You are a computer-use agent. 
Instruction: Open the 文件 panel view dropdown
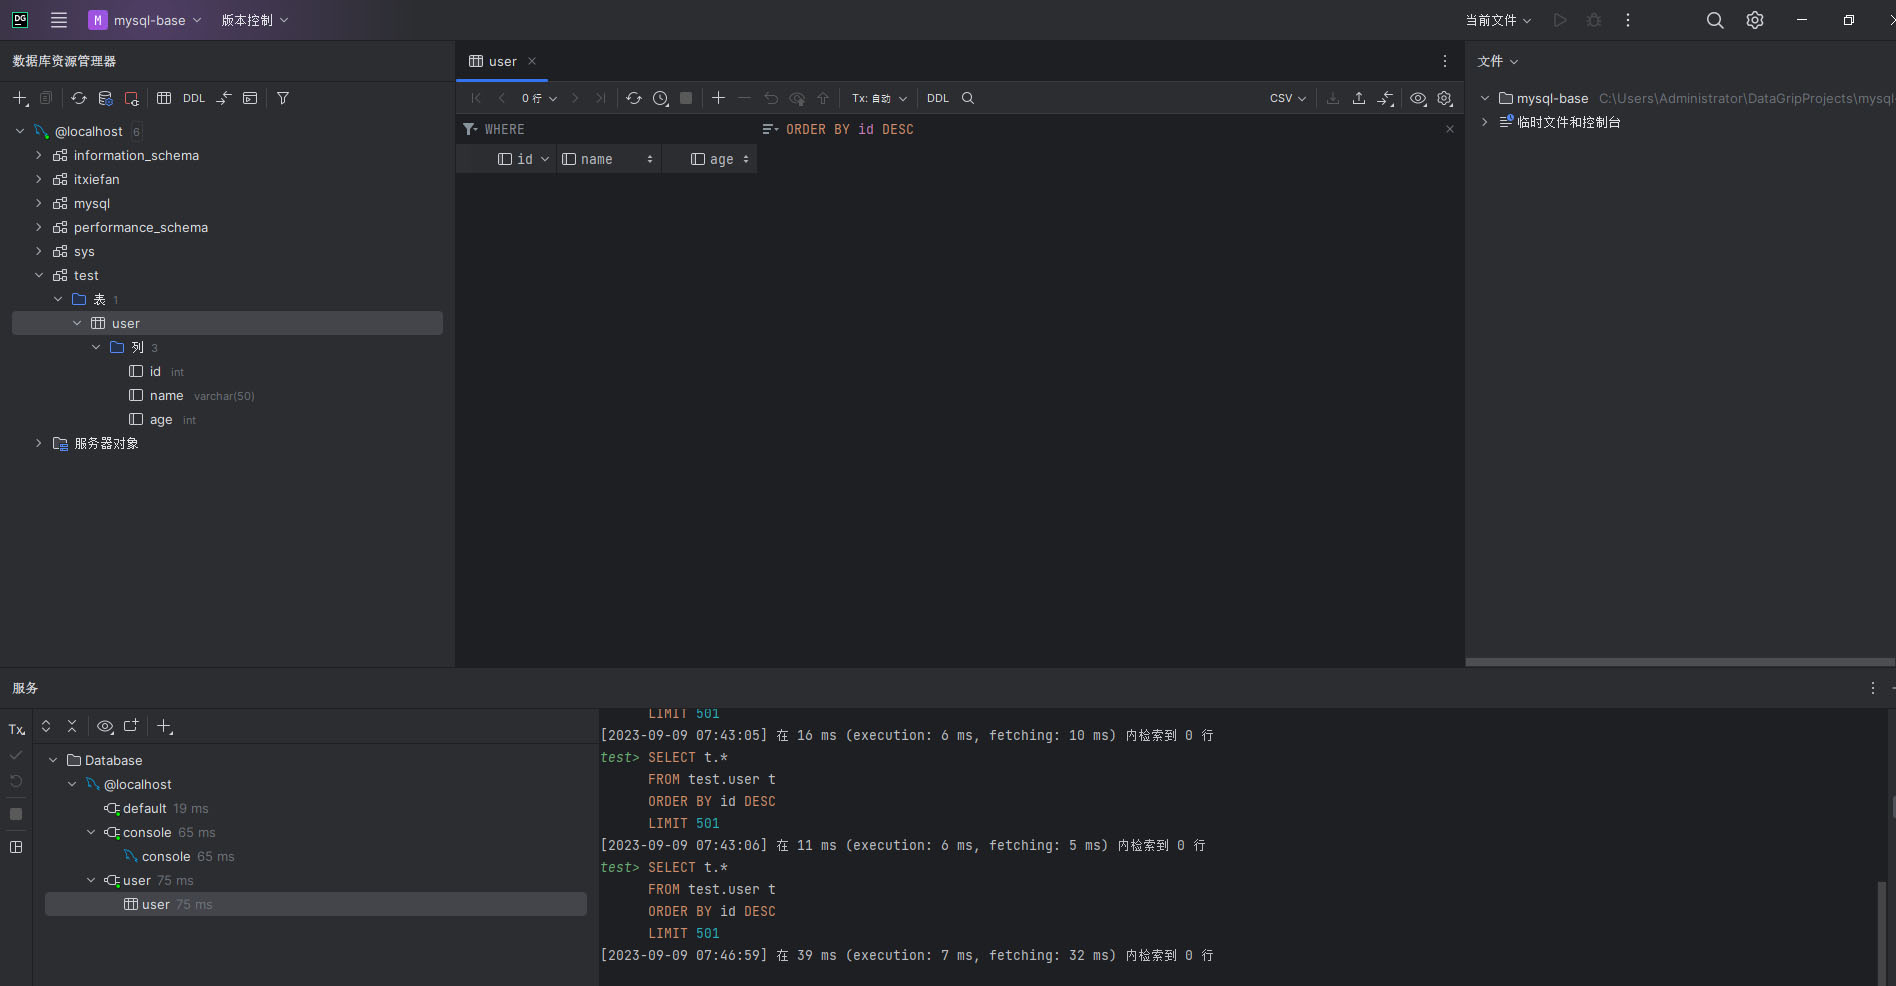[x=1498, y=61]
